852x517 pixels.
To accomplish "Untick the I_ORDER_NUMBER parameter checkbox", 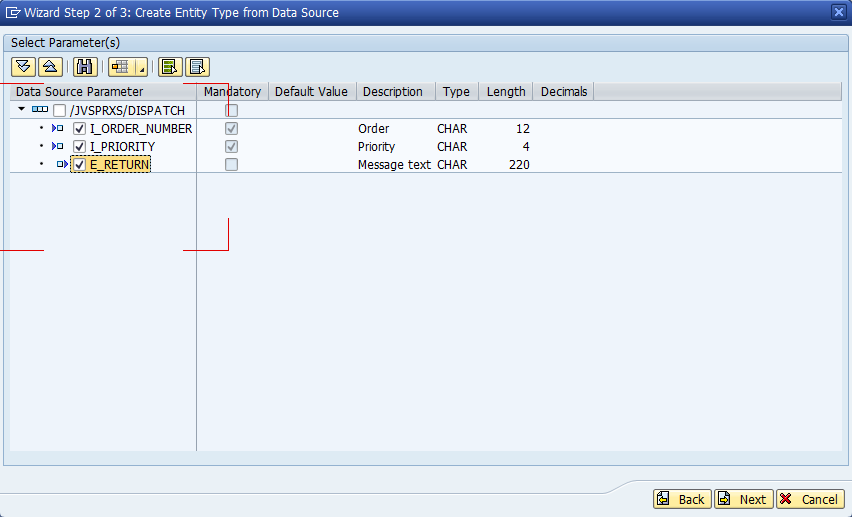I will [x=79, y=129].
